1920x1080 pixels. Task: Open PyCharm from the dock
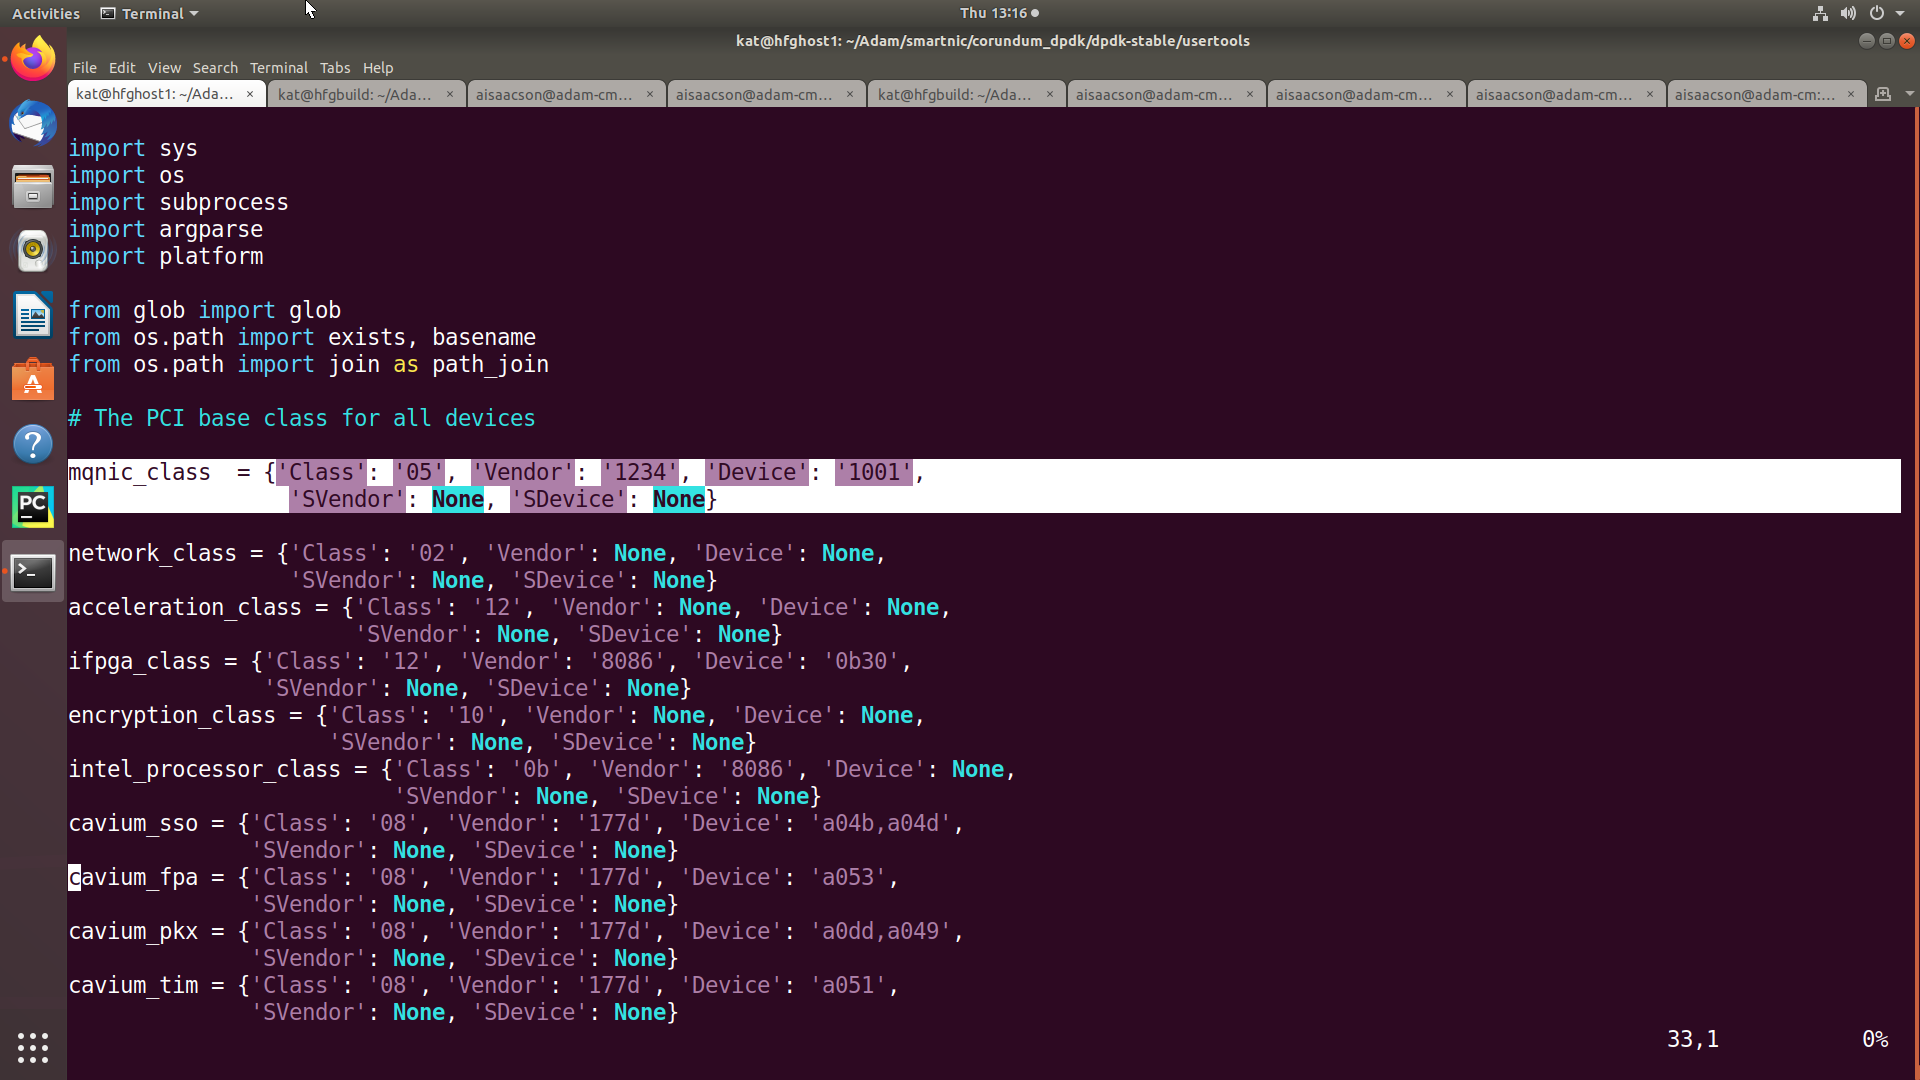[33, 507]
